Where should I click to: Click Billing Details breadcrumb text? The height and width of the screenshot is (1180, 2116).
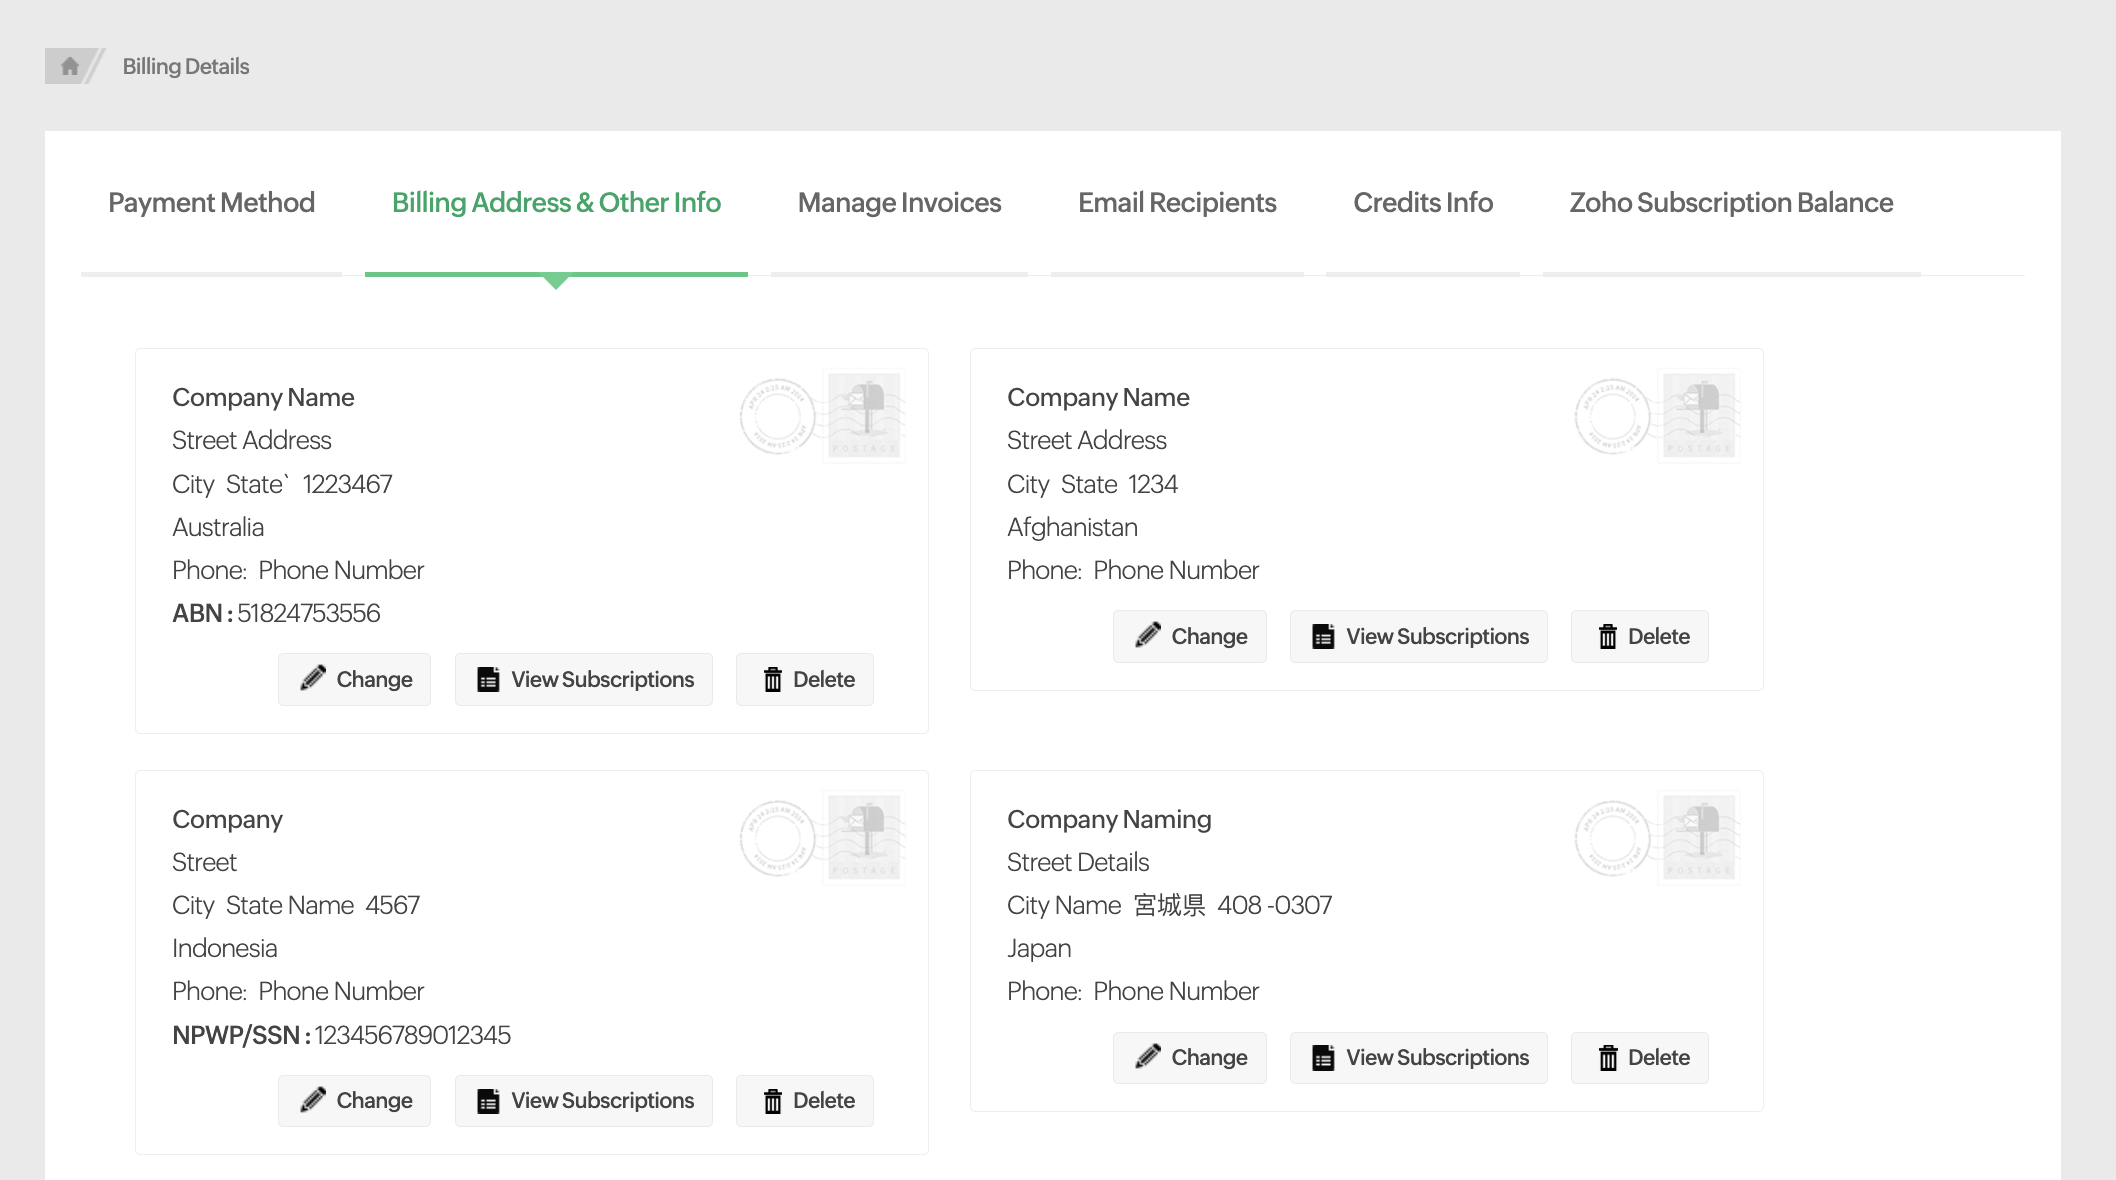[x=186, y=66]
